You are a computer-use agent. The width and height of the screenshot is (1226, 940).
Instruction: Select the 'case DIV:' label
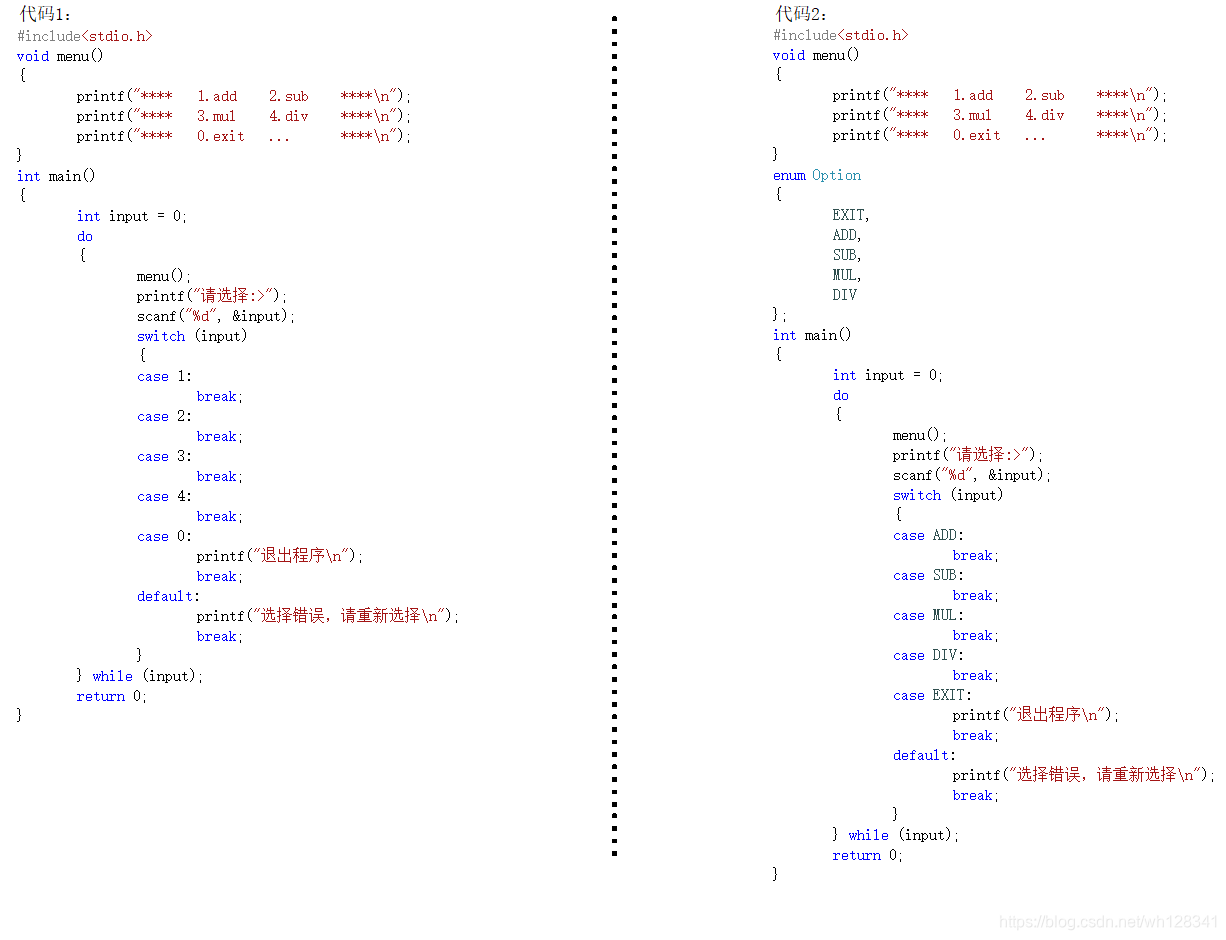click(x=929, y=655)
